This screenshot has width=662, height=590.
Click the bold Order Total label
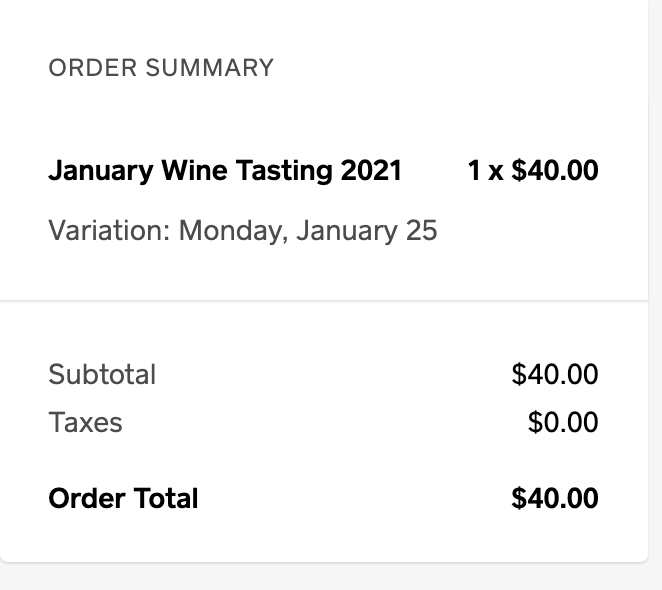pos(123,498)
